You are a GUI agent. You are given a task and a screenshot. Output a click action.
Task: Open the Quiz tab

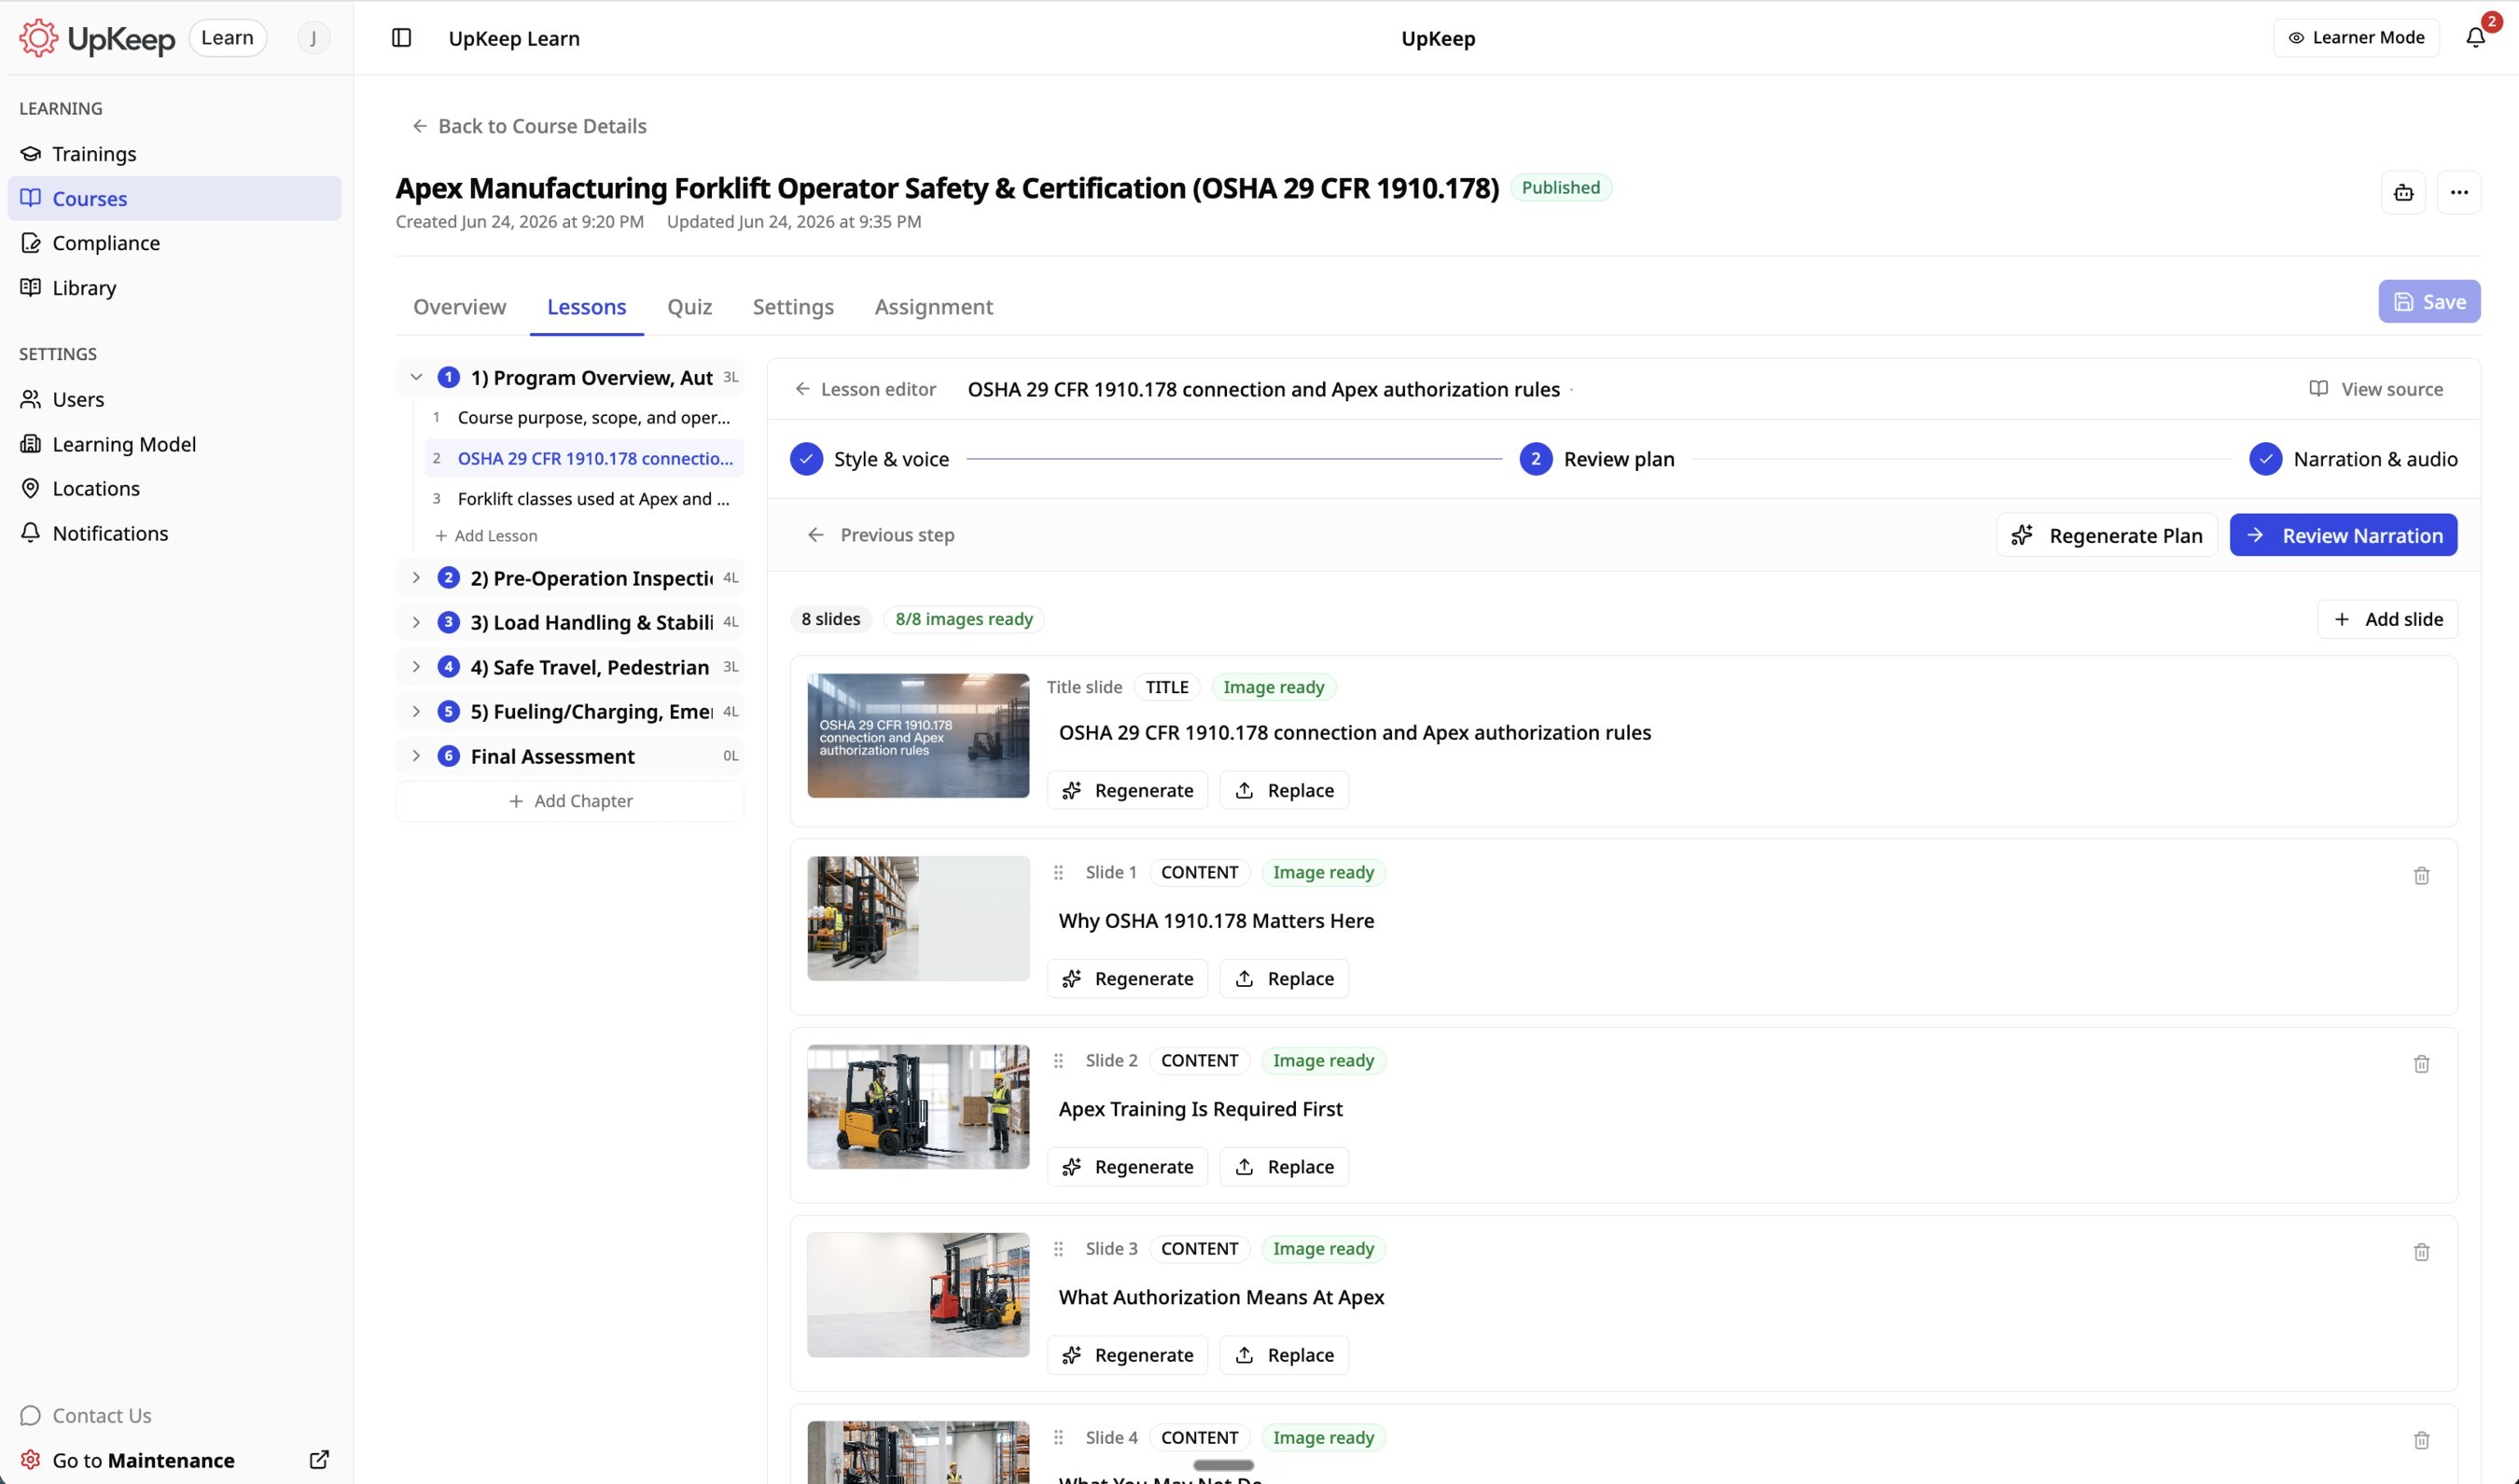690,307
